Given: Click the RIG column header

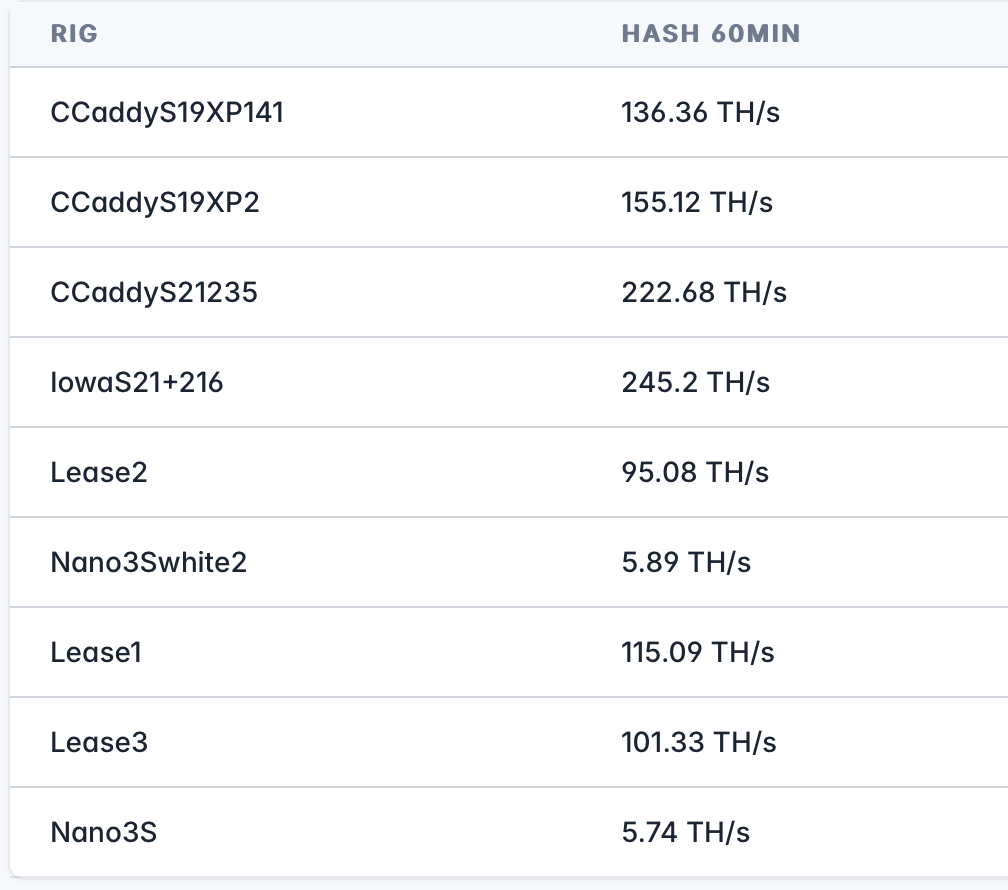Looking at the screenshot, I should (x=74, y=34).
